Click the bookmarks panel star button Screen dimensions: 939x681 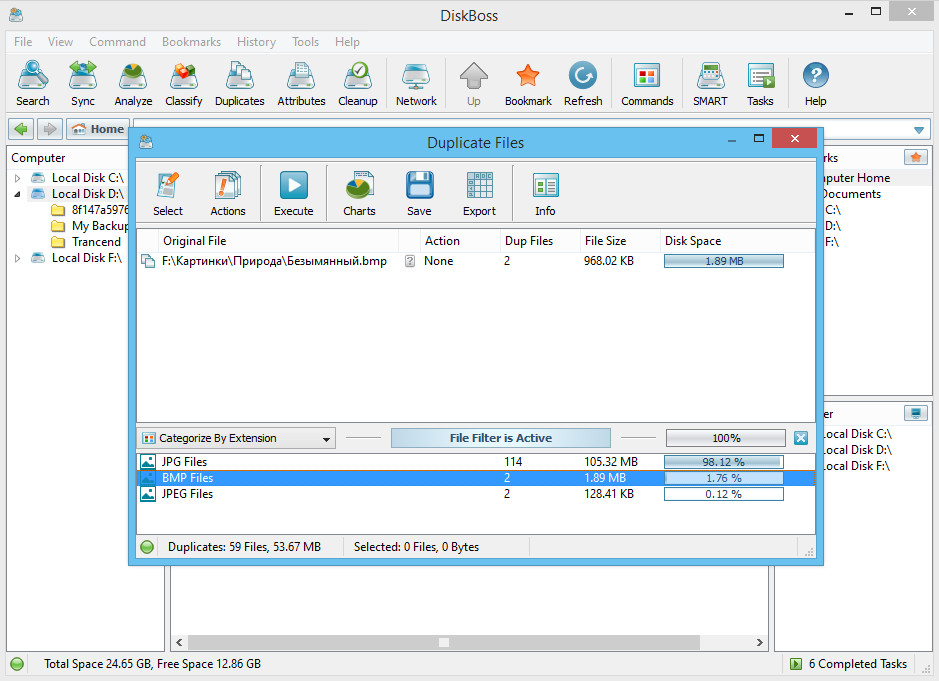pyautogui.click(x=916, y=158)
